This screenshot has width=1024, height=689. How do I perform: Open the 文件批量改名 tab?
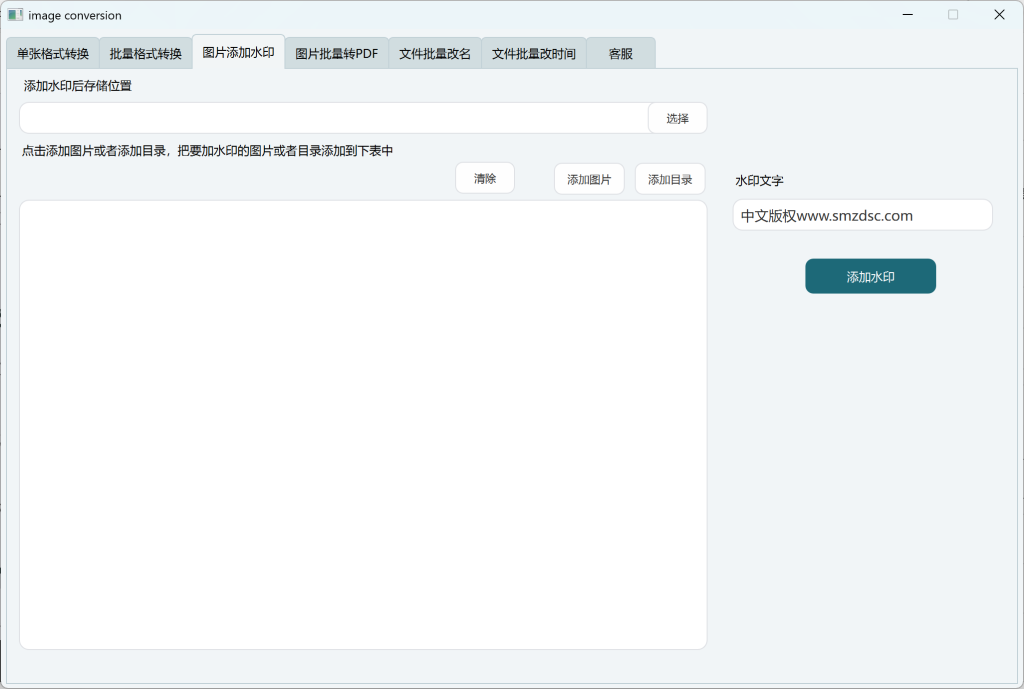pos(435,54)
